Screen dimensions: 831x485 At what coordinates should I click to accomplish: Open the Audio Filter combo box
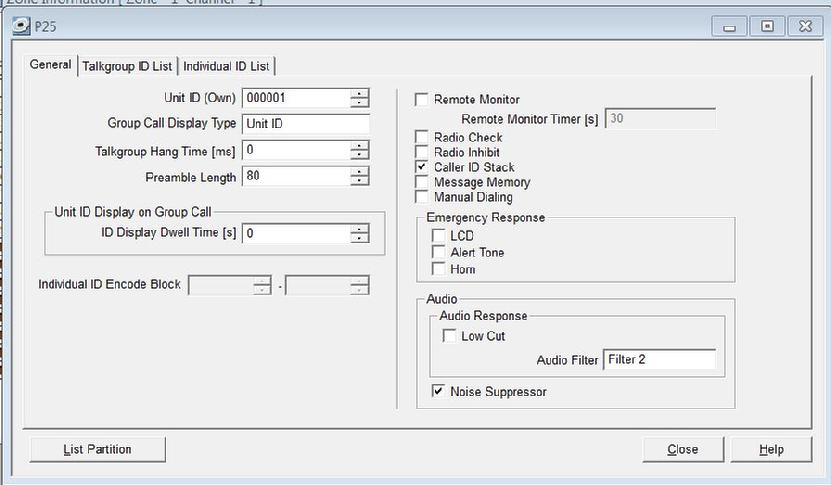click(x=660, y=359)
